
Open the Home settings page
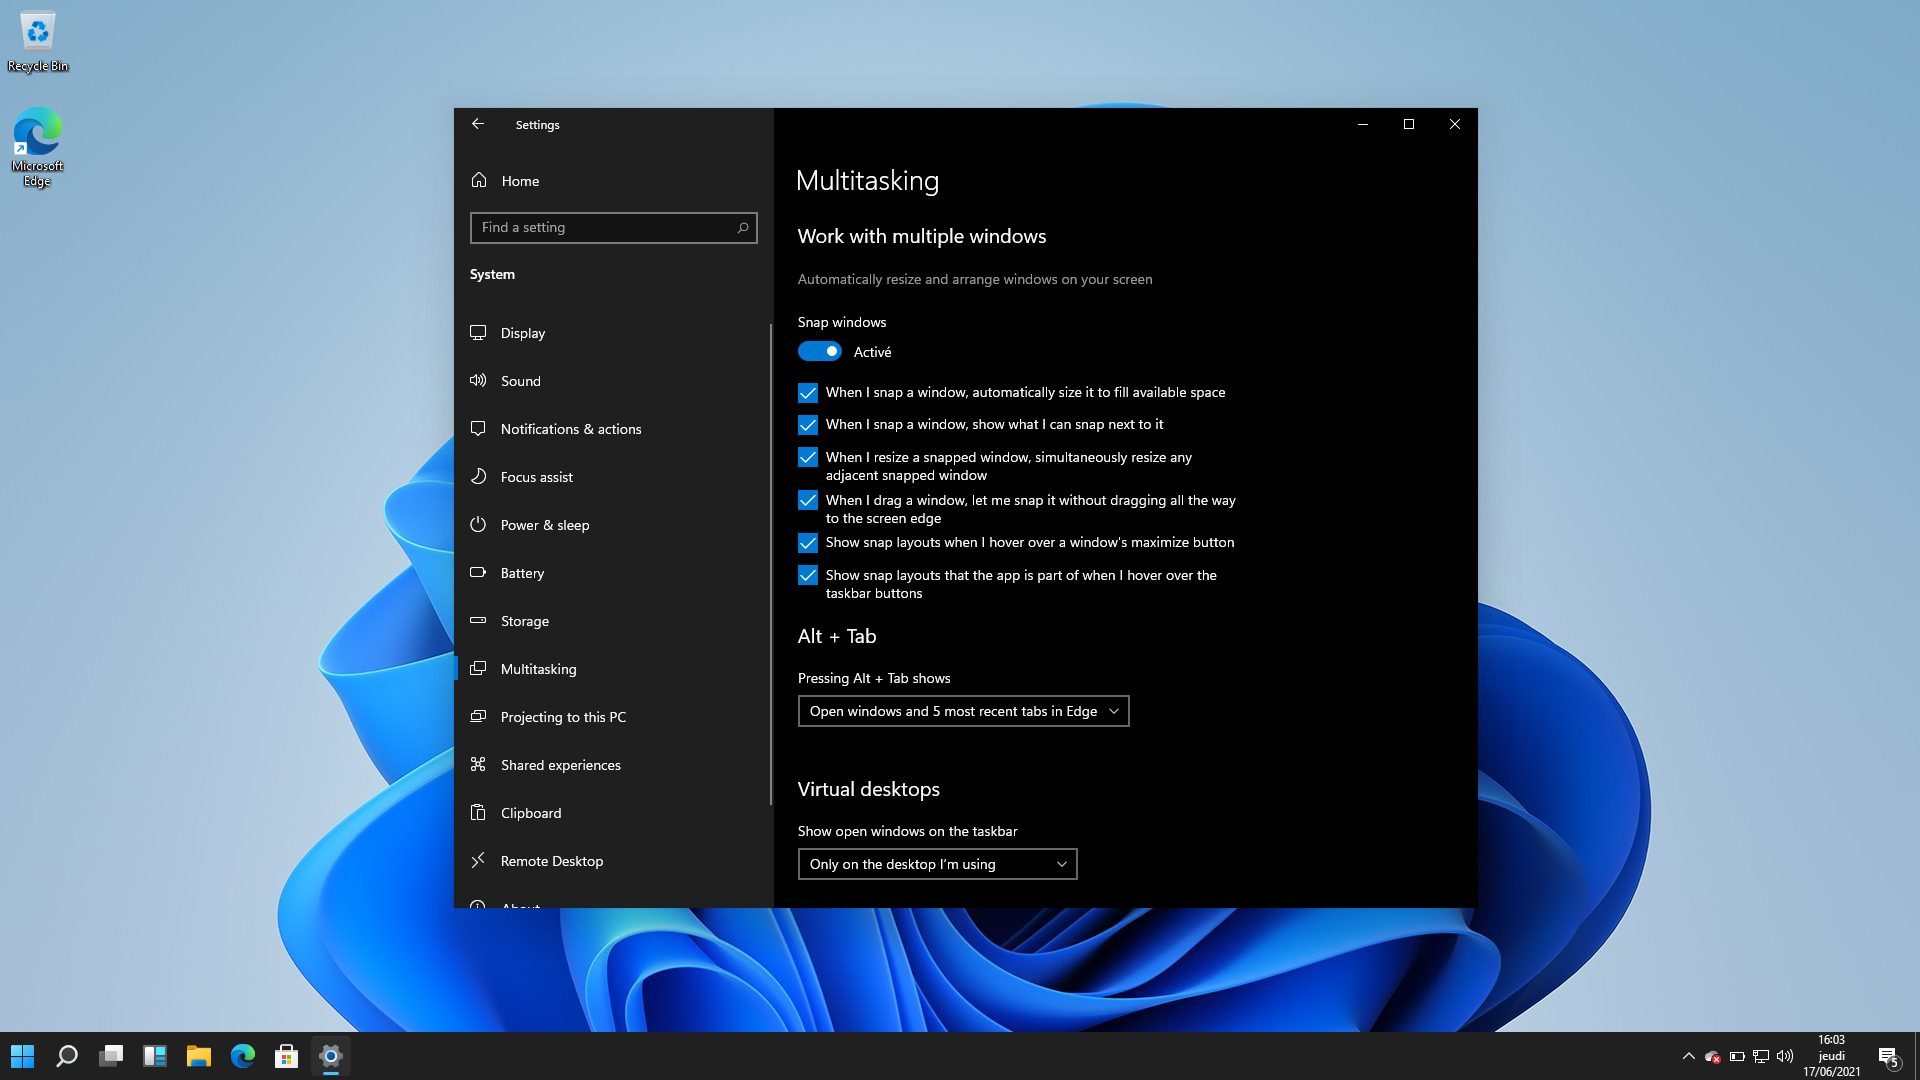(x=519, y=181)
